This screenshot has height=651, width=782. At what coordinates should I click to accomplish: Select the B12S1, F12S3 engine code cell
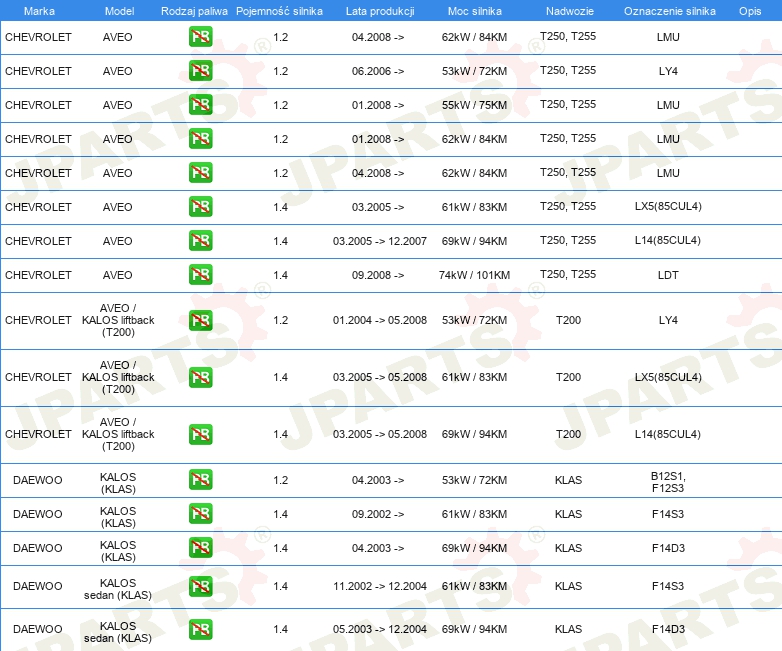(667, 480)
